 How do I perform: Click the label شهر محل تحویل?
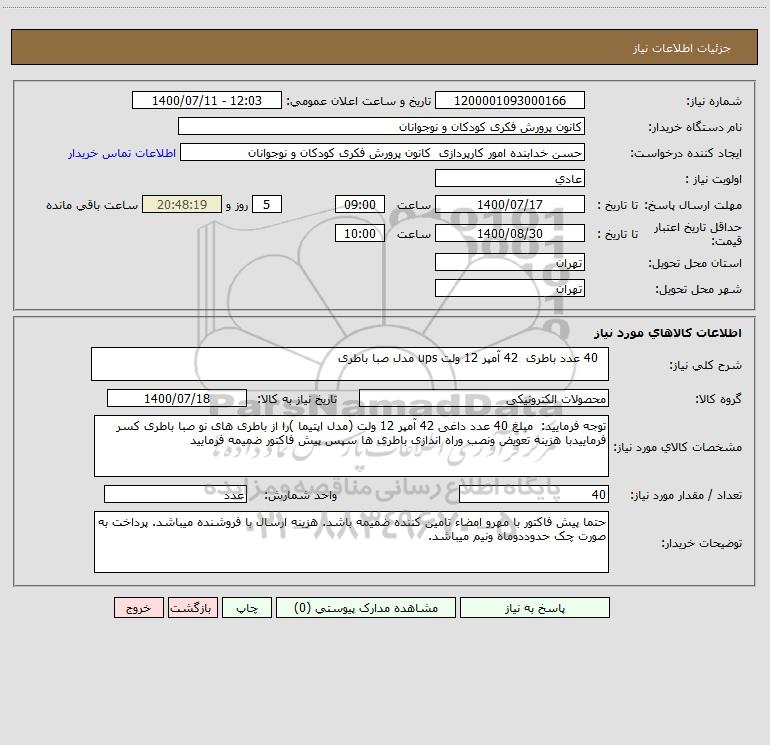[x=698, y=290]
